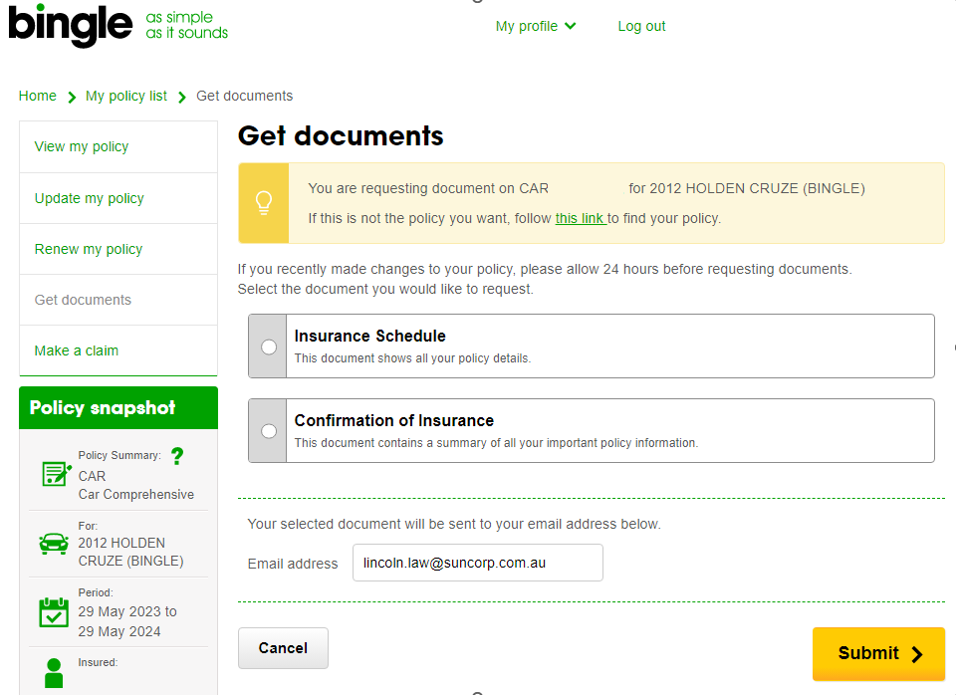The width and height of the screenshot is (956, 695).
Task: Click the Email address input field
Action: tap(477, 563)
